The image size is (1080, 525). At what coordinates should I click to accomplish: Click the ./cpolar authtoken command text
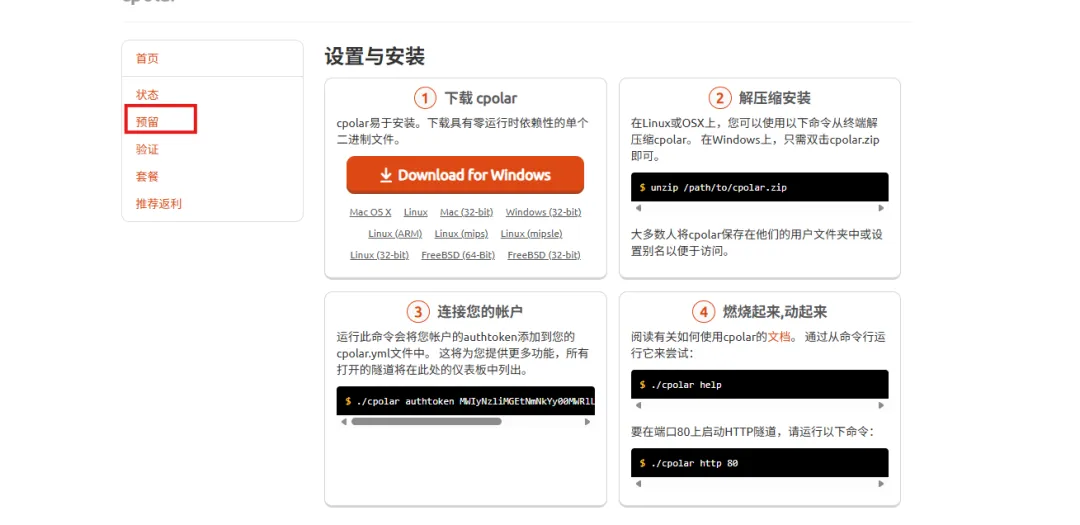475,401
